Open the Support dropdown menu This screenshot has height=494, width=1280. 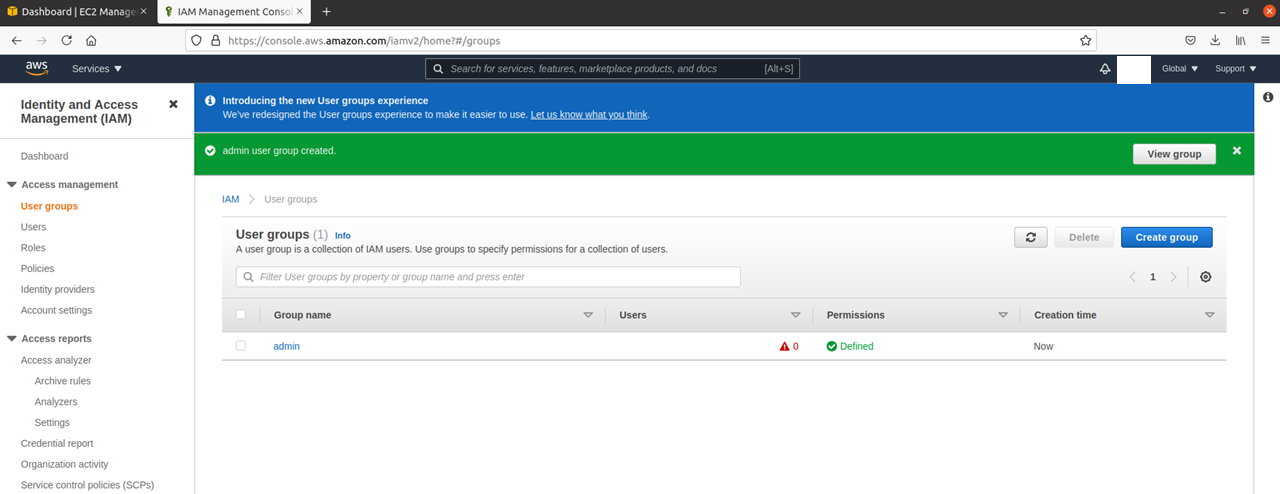pyautogui.click(x=1236, y=69)
